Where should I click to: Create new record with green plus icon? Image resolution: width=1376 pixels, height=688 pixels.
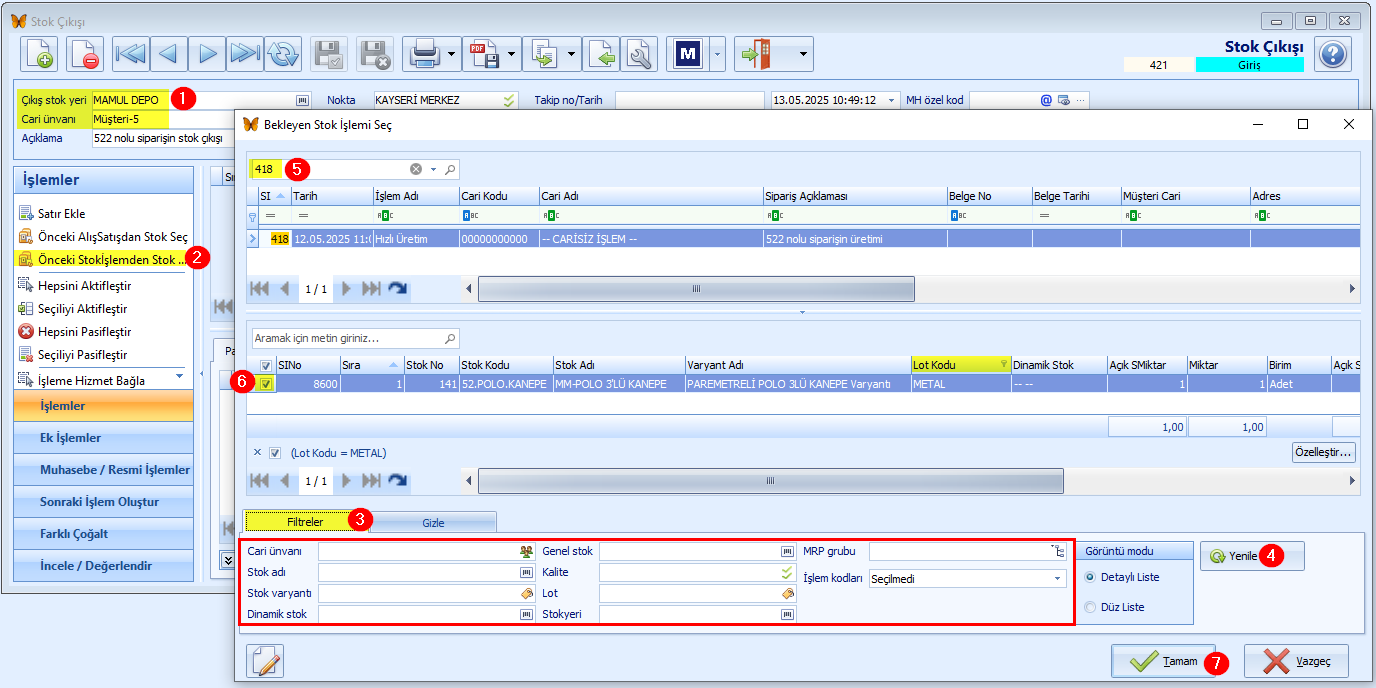pyautogui.click(x=39, y=54)
